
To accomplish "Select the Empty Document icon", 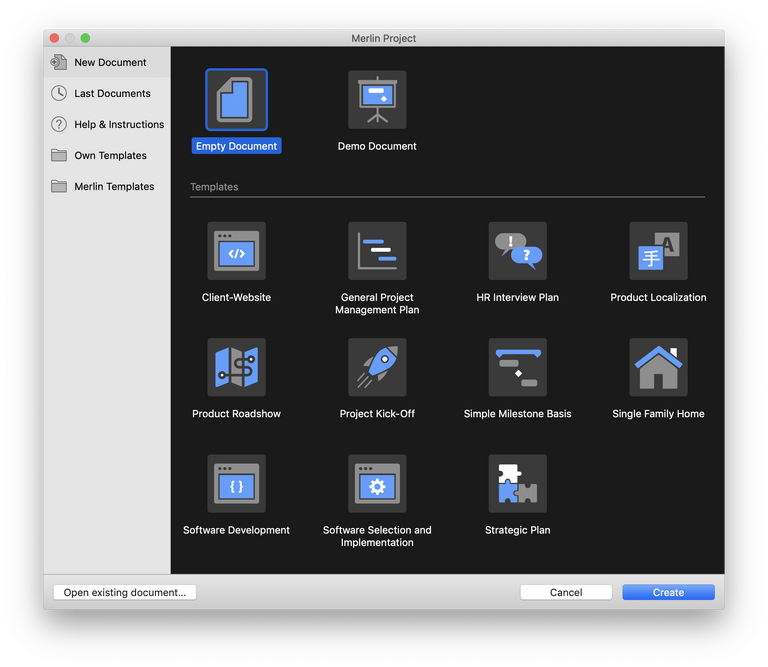I will 237,100.
